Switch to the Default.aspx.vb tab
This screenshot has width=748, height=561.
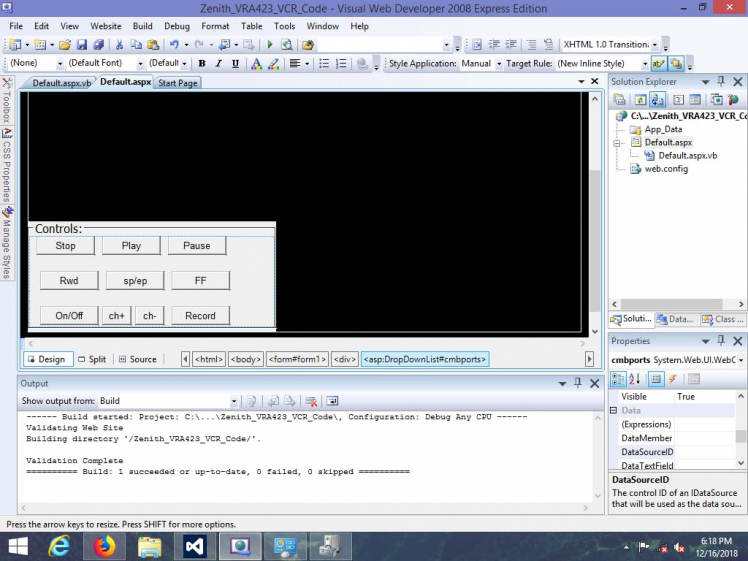[62, 83]
